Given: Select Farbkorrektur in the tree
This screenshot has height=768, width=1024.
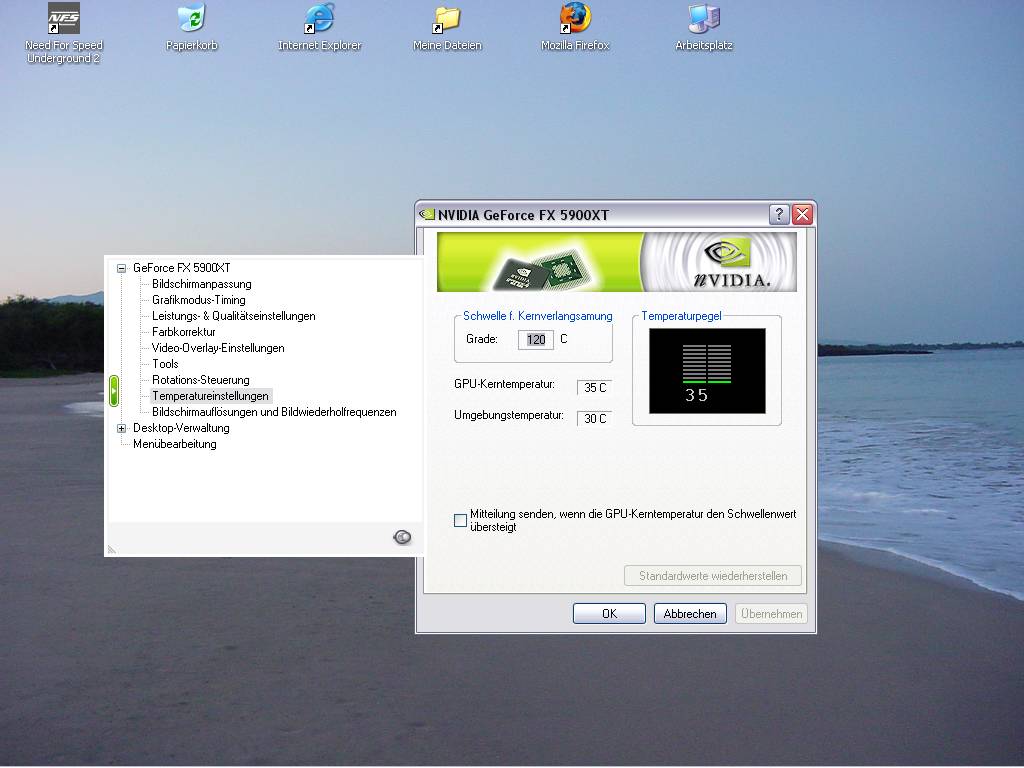Looking at the screenshot, I should [184, 332].
